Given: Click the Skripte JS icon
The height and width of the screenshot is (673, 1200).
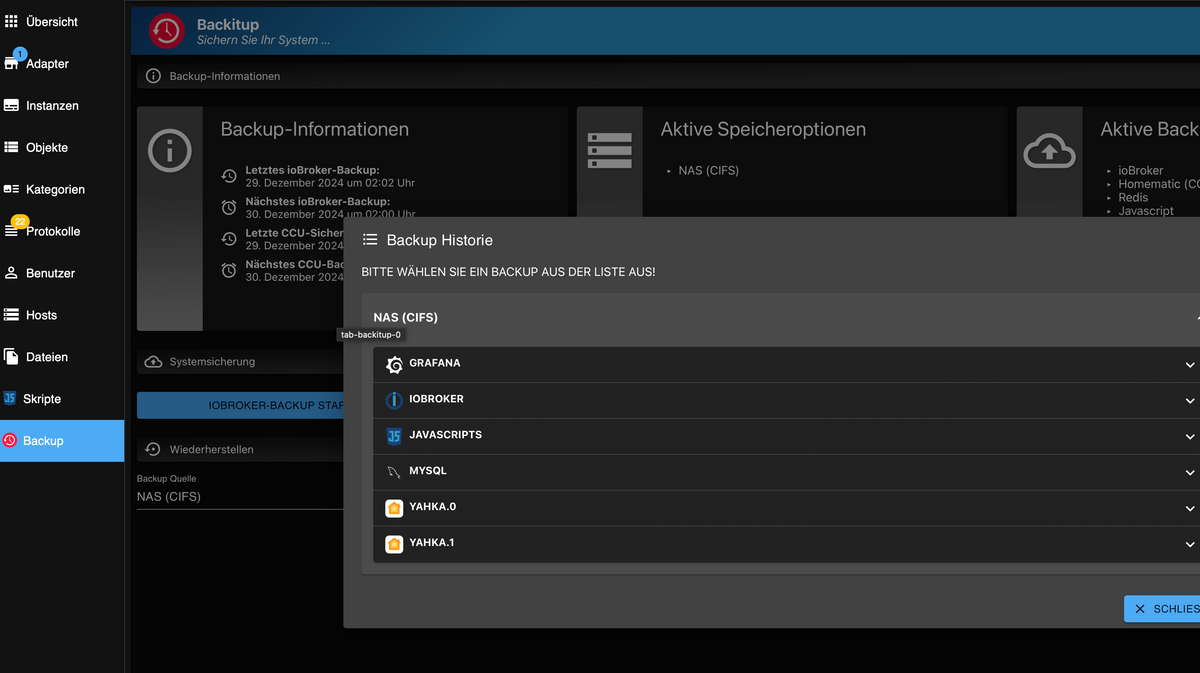Looking at the screenshot, I should (10, 398).
